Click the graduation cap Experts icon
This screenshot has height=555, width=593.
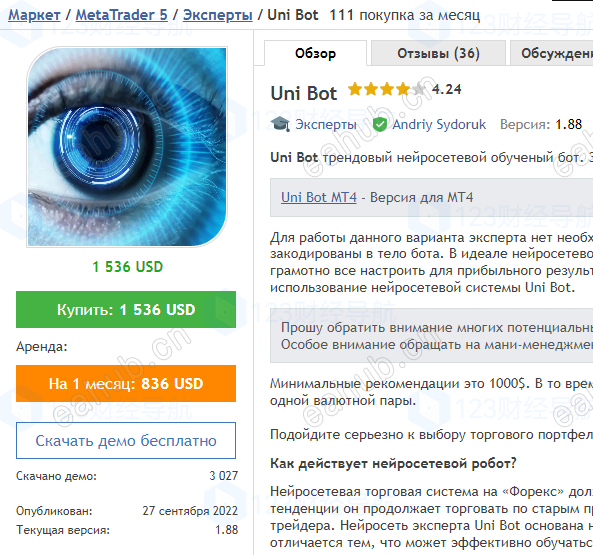click(280, 124)
